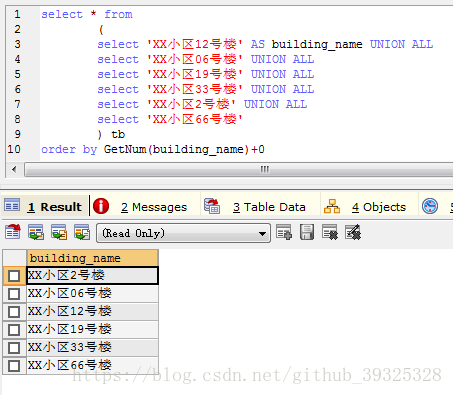The height and width of the screenshot is (395, 453).
Task: Tick the checkbox for XX小区2号楼 row
Action: tap(14, 276)
